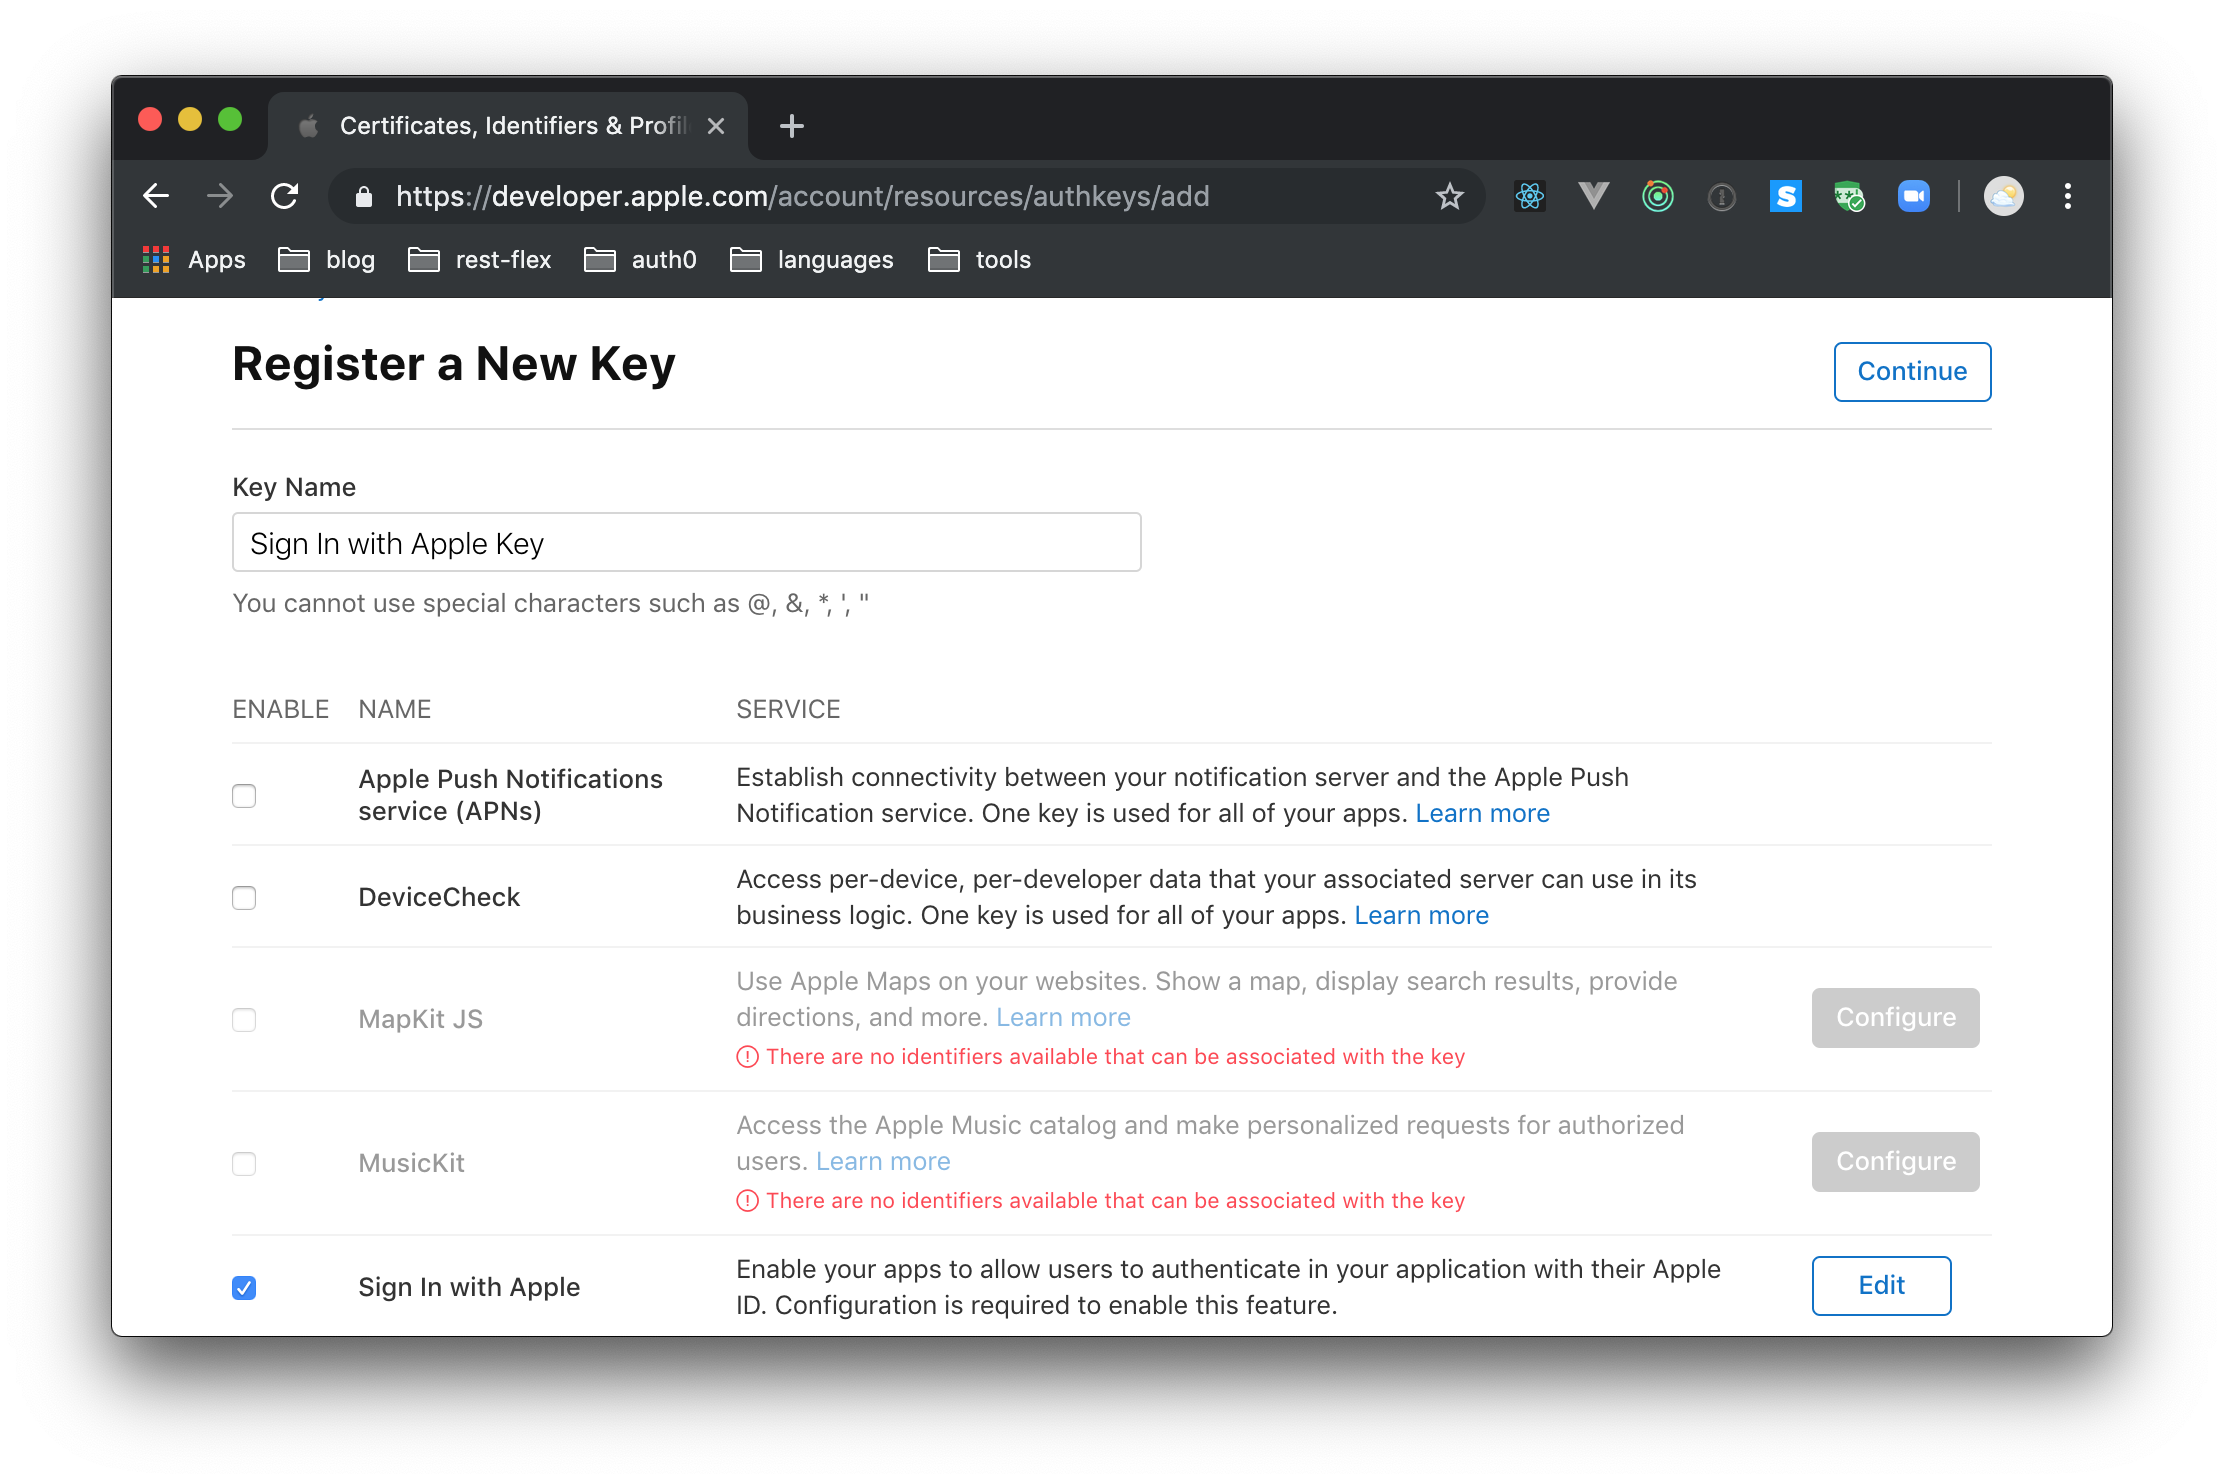
Task: Click Configure button for MapKit JS
Action: coord(1895,1018)
